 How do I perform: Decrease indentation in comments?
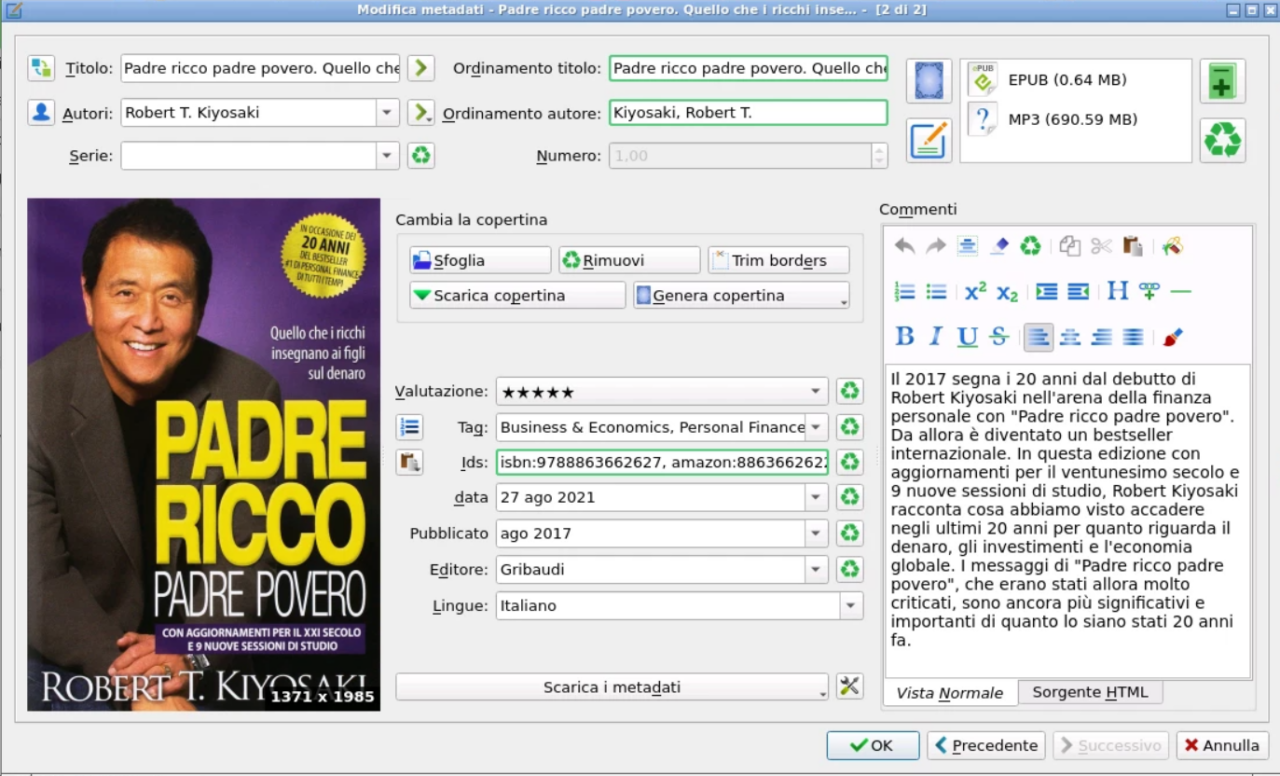tap(1078, 292)
